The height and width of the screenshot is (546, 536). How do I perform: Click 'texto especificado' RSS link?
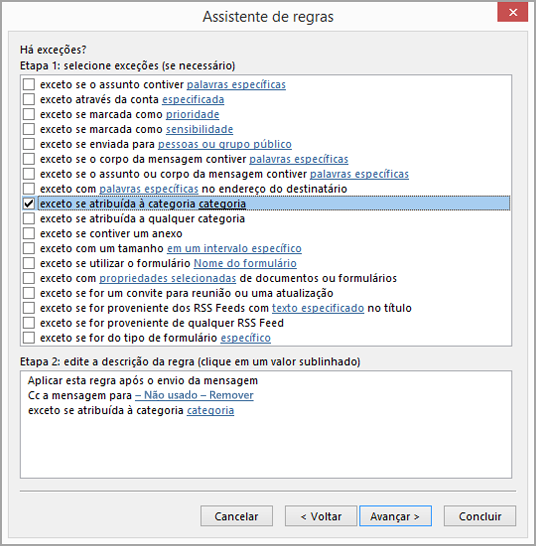pos(318,309)
